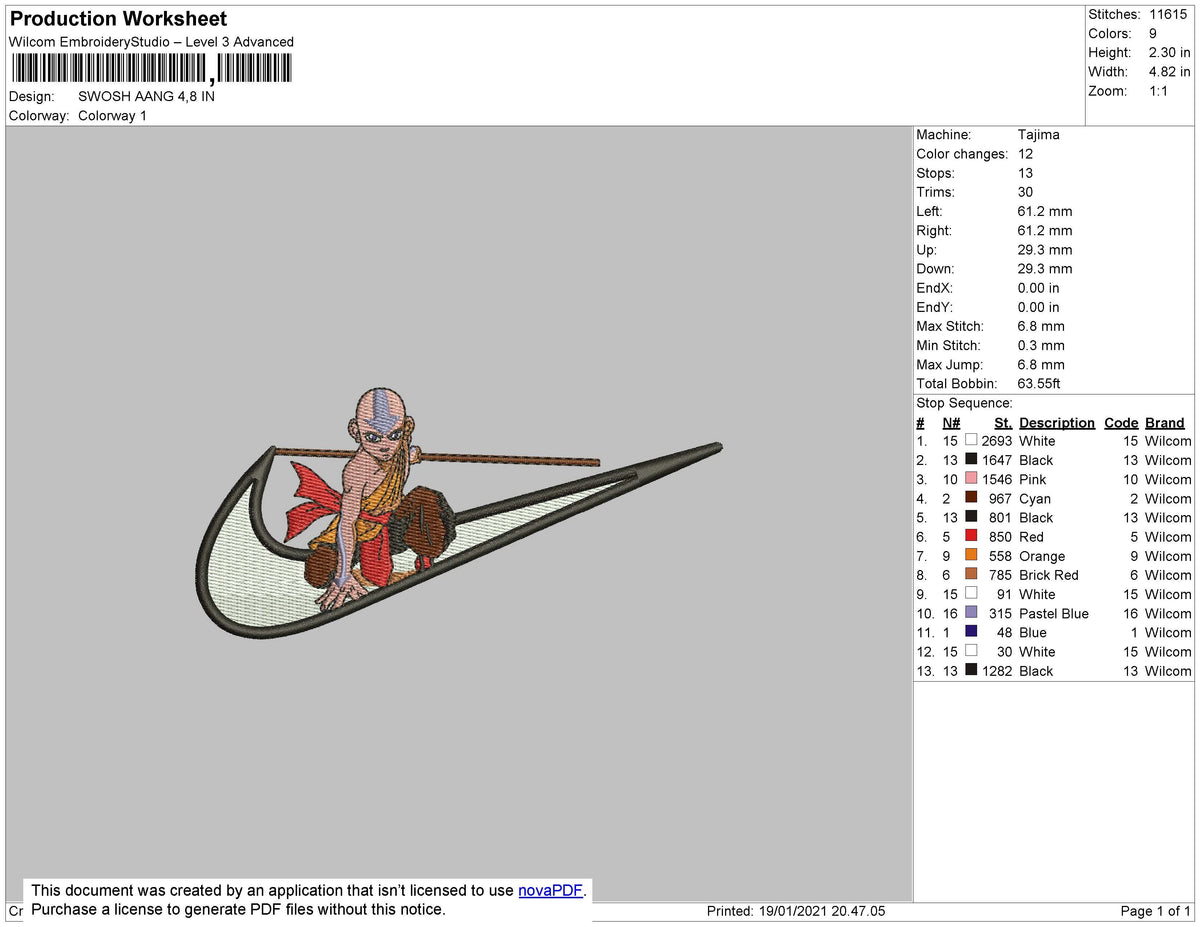Click the Blue swatch in stop 11
This screenshot has height=927, width=1200.
pos(971,632)
